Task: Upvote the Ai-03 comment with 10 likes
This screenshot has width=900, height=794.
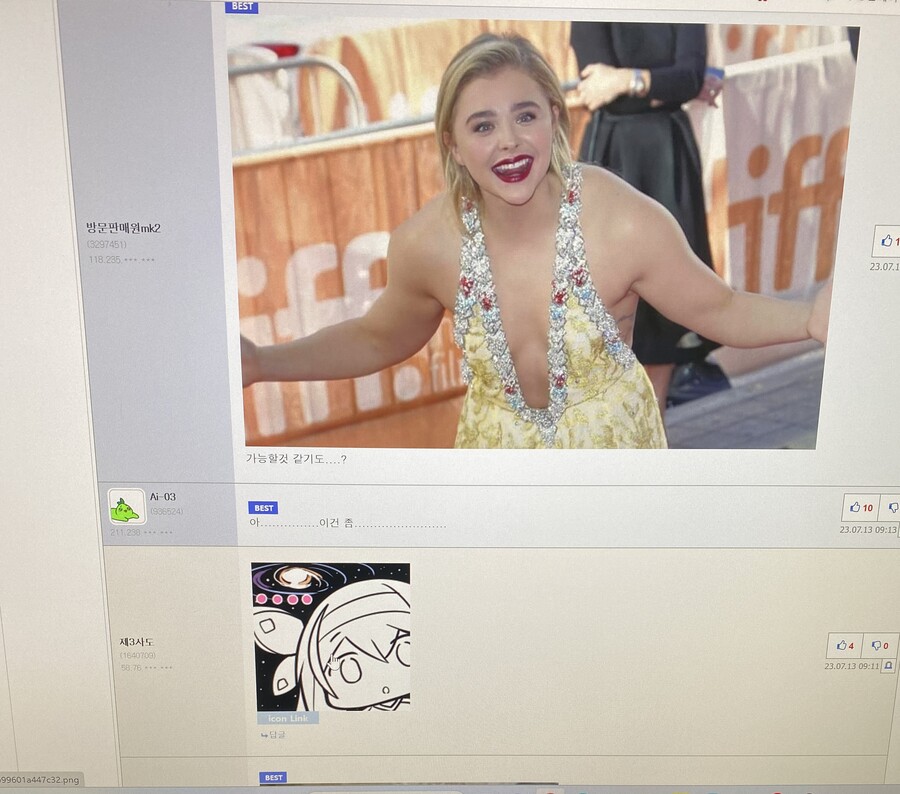Action: pos(859,508)
